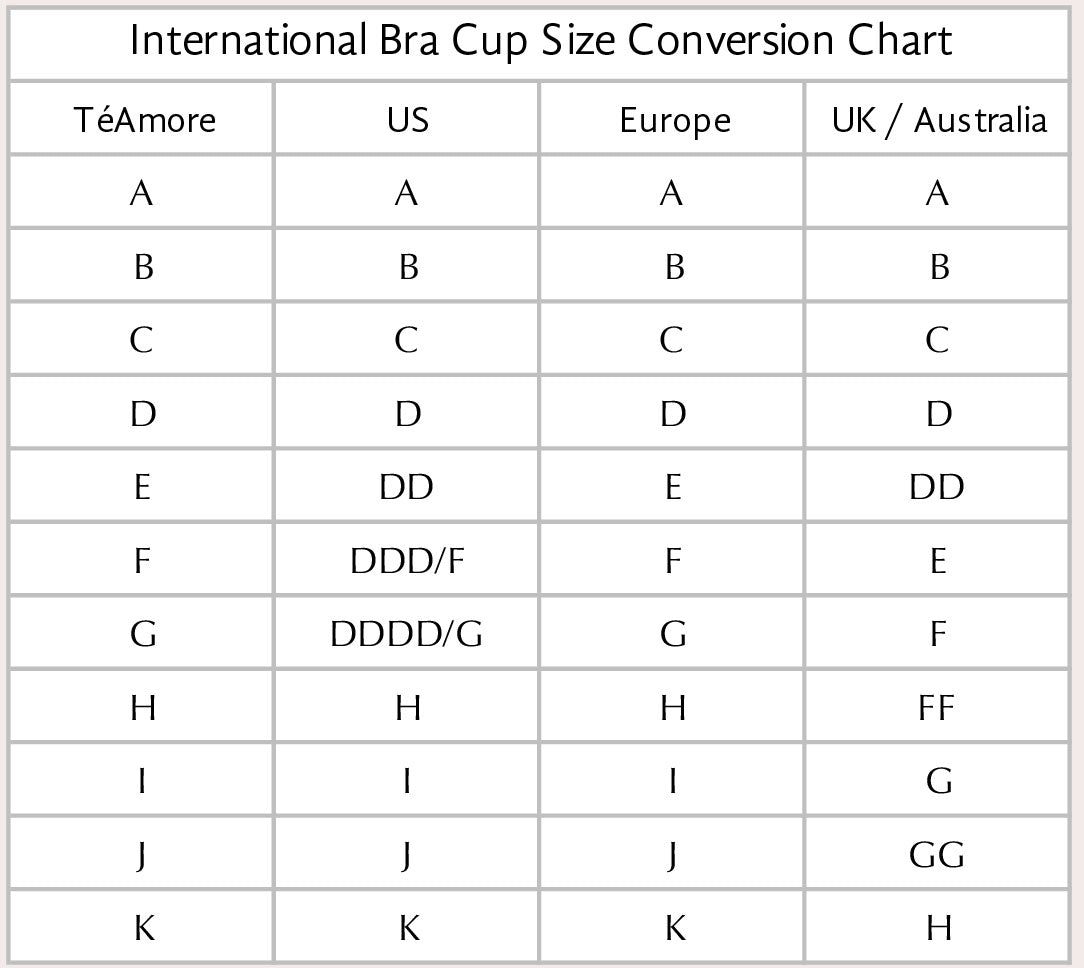The width and height of the screenshot is (1084, 968).
Task: Select the DDD/F cell in US column
Action: tap(407, 561)
